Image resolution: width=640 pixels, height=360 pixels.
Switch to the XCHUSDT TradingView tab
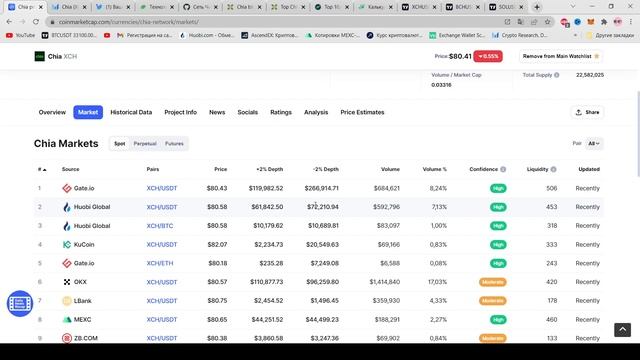click(x=420, y=7)
